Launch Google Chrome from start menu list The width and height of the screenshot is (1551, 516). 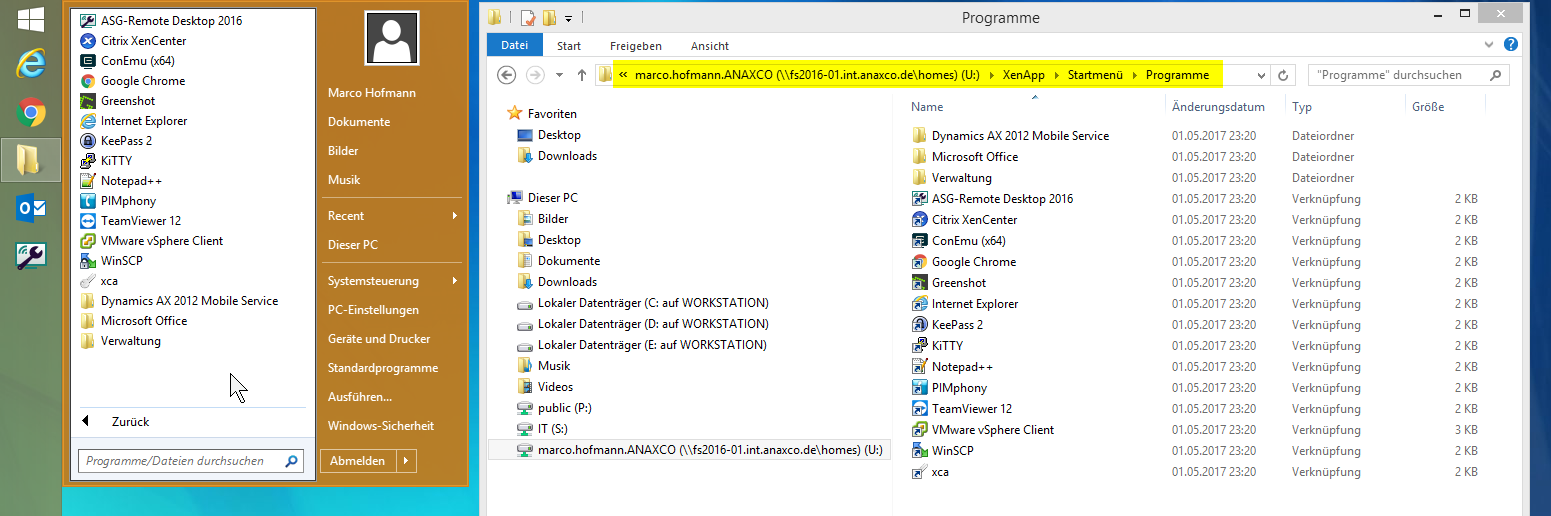click(132, 81)
